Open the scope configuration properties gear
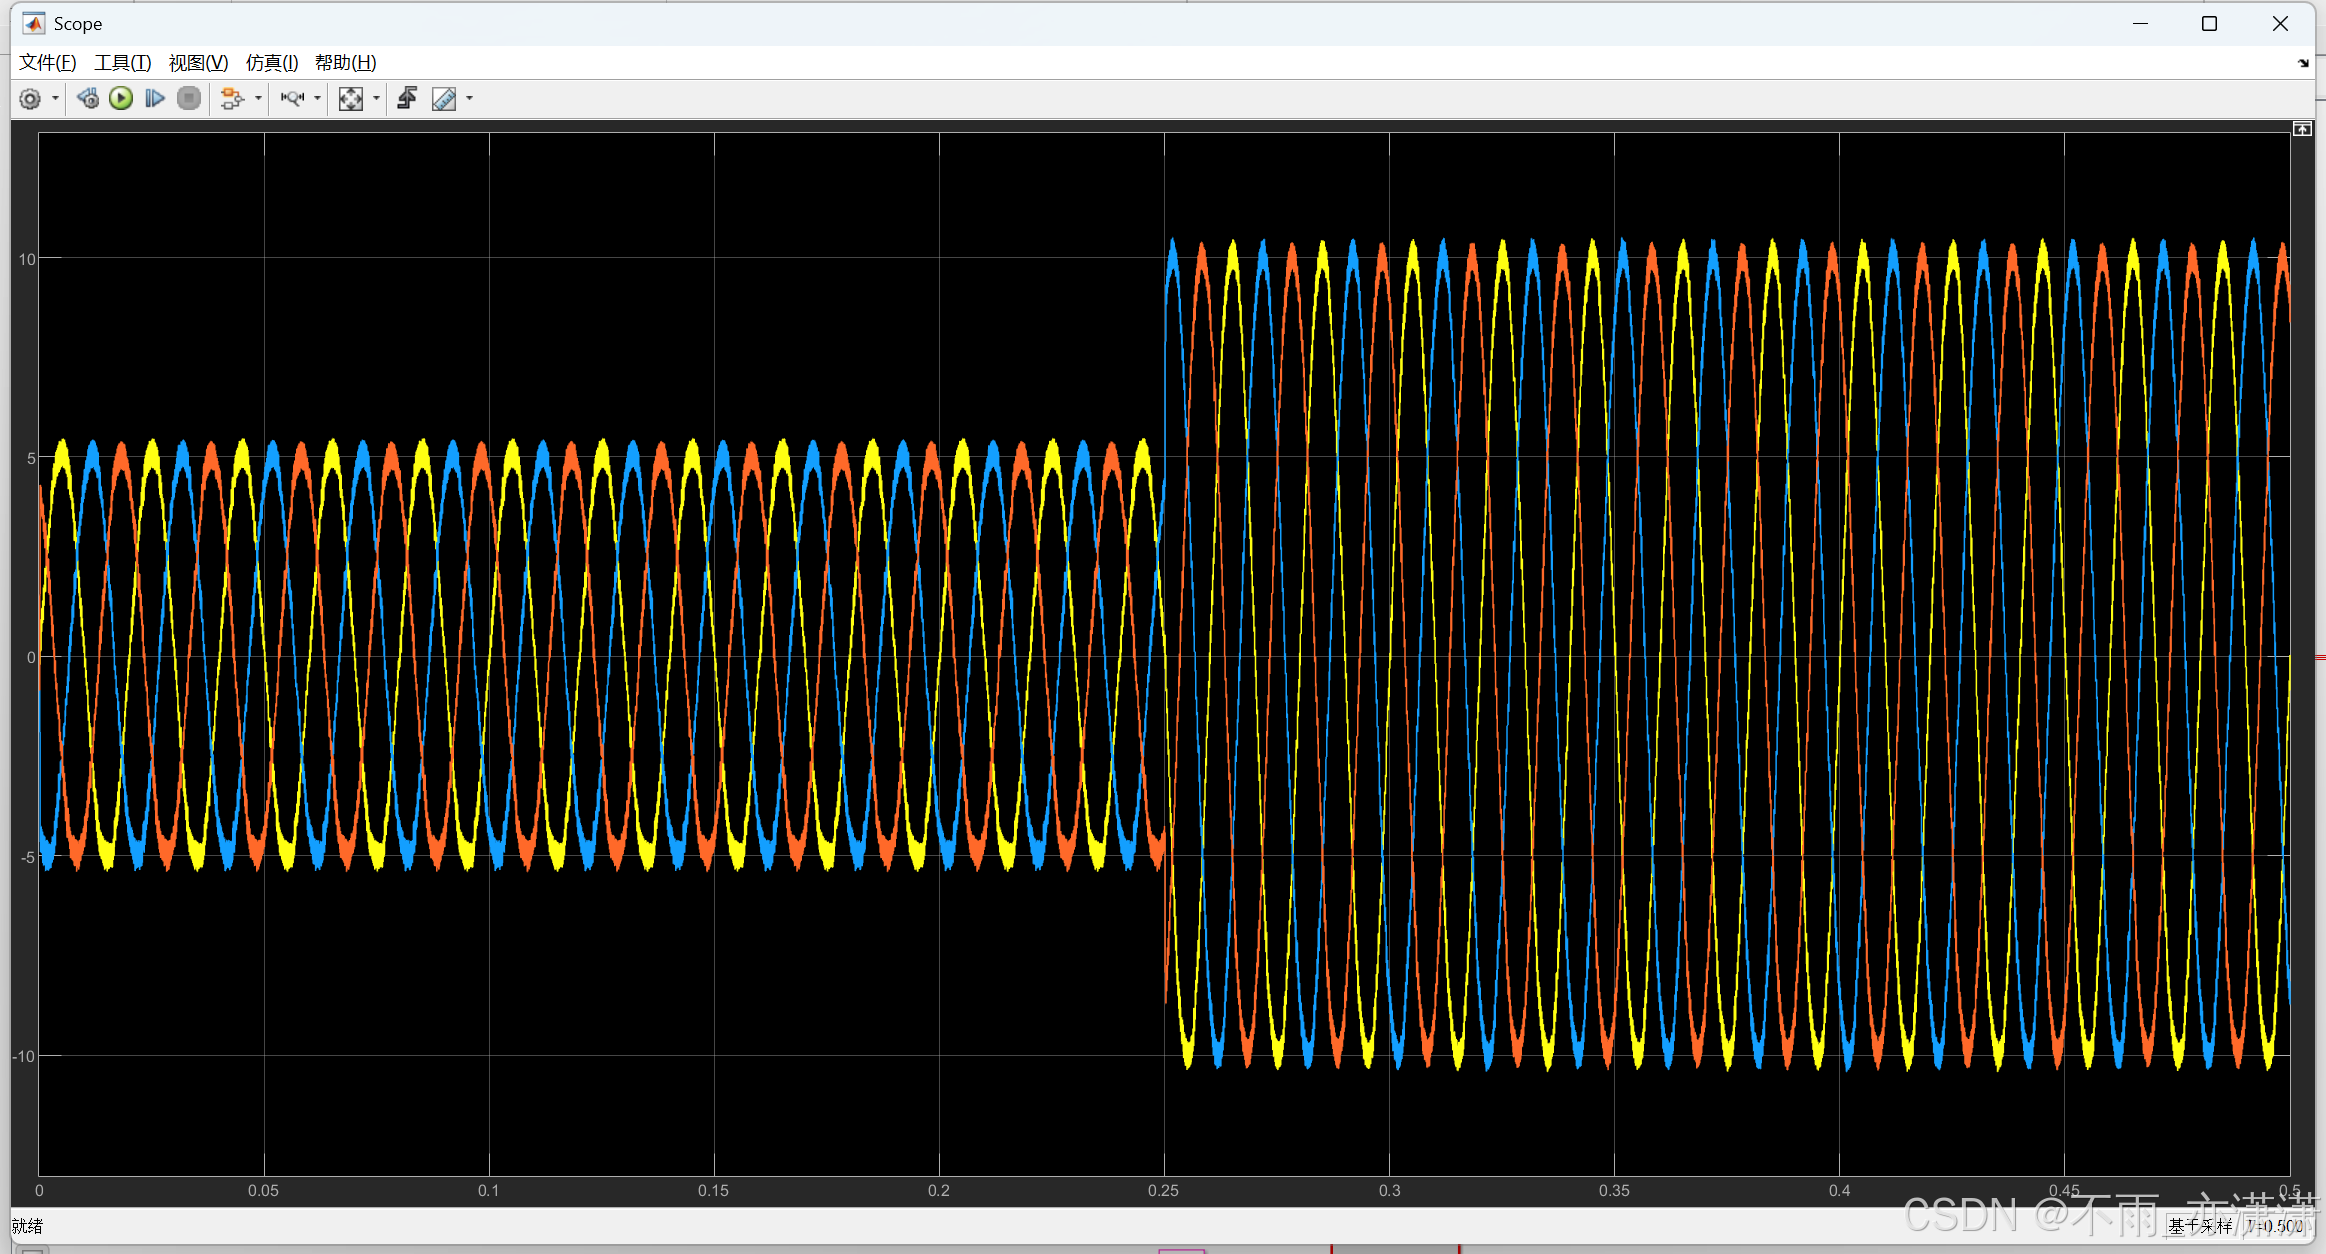 [30, 98]
